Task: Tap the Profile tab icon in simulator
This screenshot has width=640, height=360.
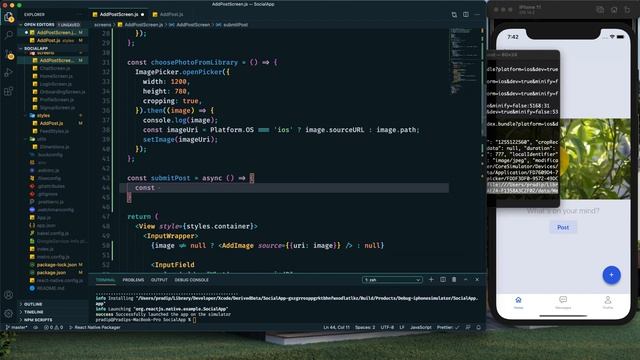Action: [x=607, y=302]
